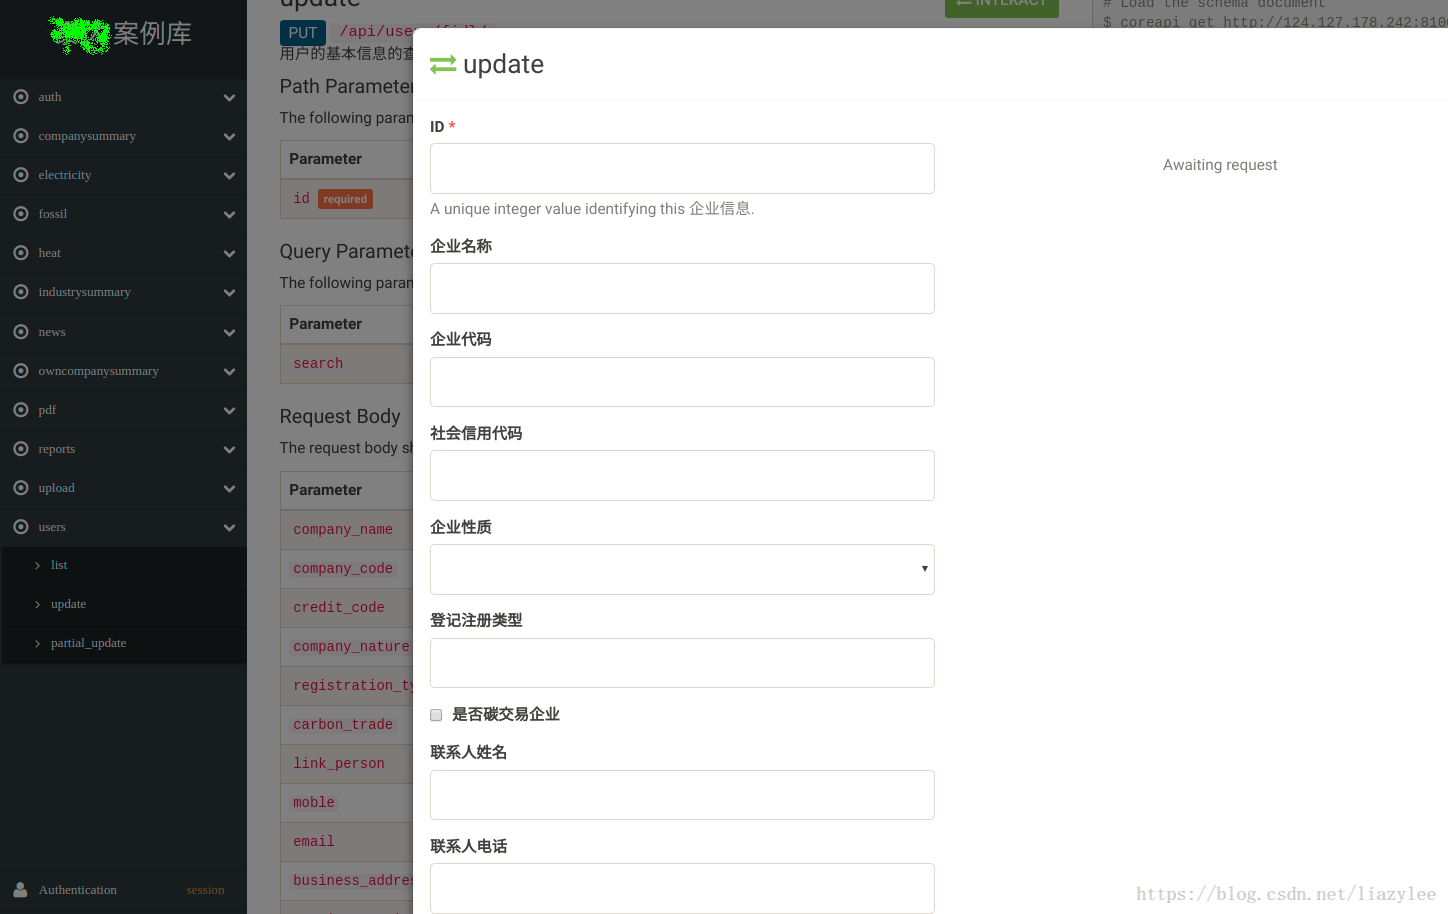Click the electricity circle icon
The image size is (1448, 914).
[x=21, y=175]
